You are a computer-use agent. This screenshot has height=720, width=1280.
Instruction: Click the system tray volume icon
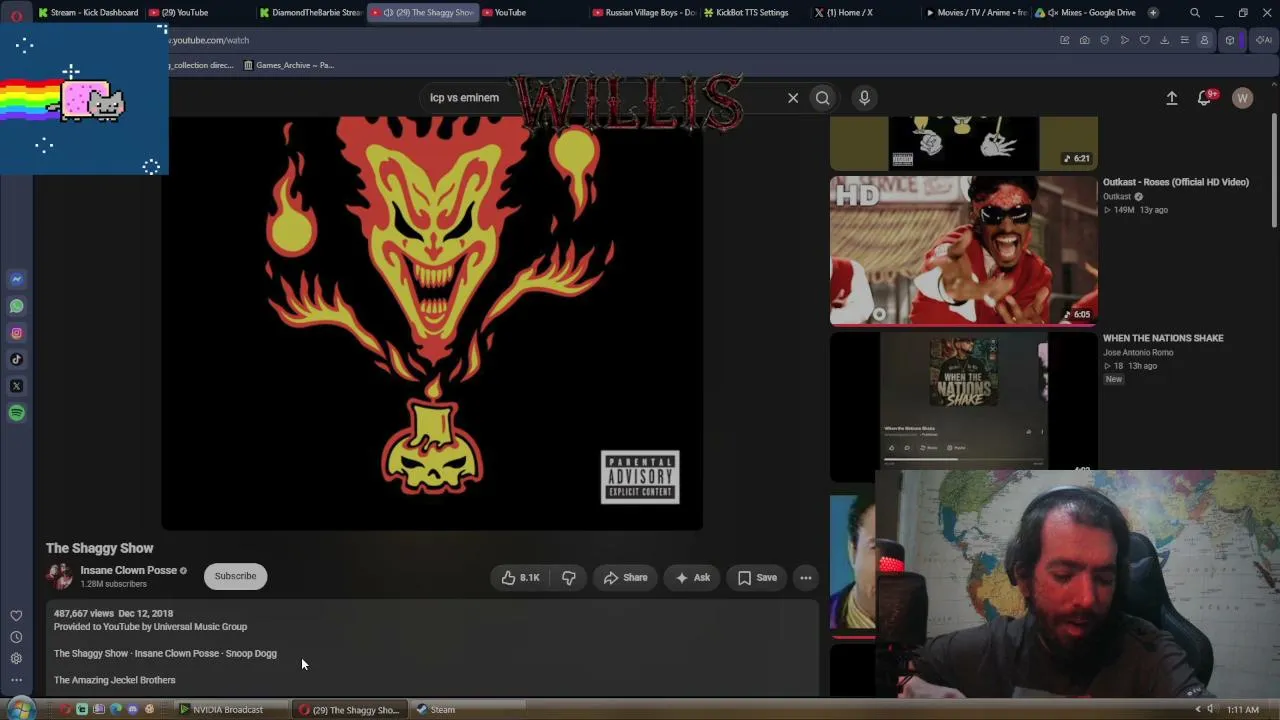click(1210, 710)
